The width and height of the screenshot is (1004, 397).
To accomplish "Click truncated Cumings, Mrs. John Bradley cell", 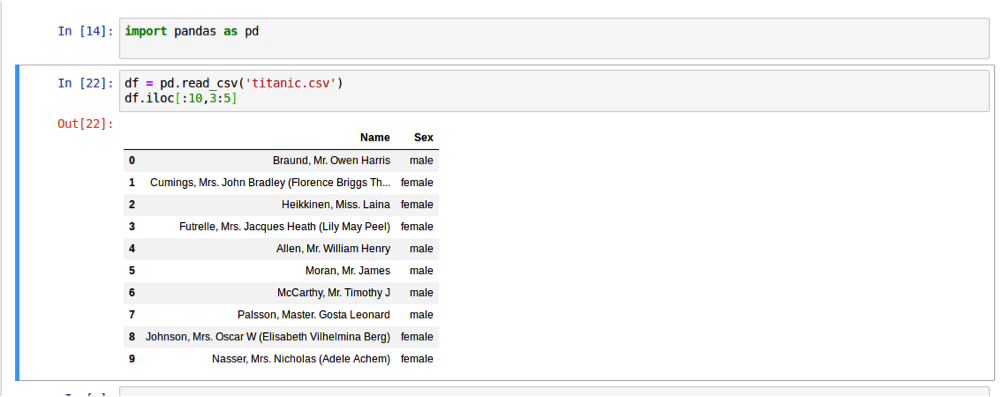I will pyautogui.click(x=270, y=182).
